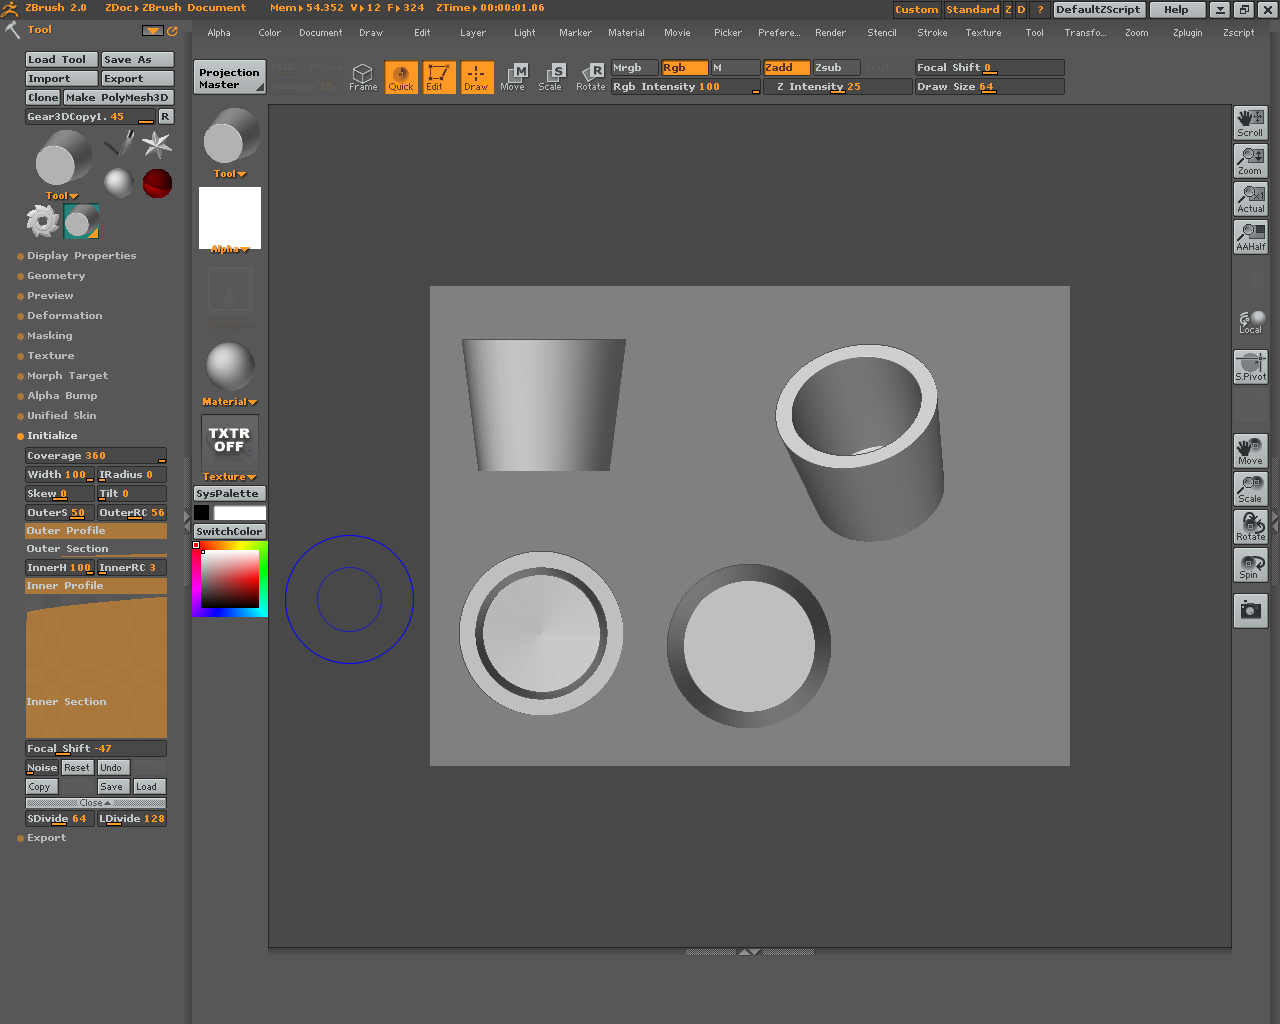Enable Zsub sculpting mode

coord(836,68)
